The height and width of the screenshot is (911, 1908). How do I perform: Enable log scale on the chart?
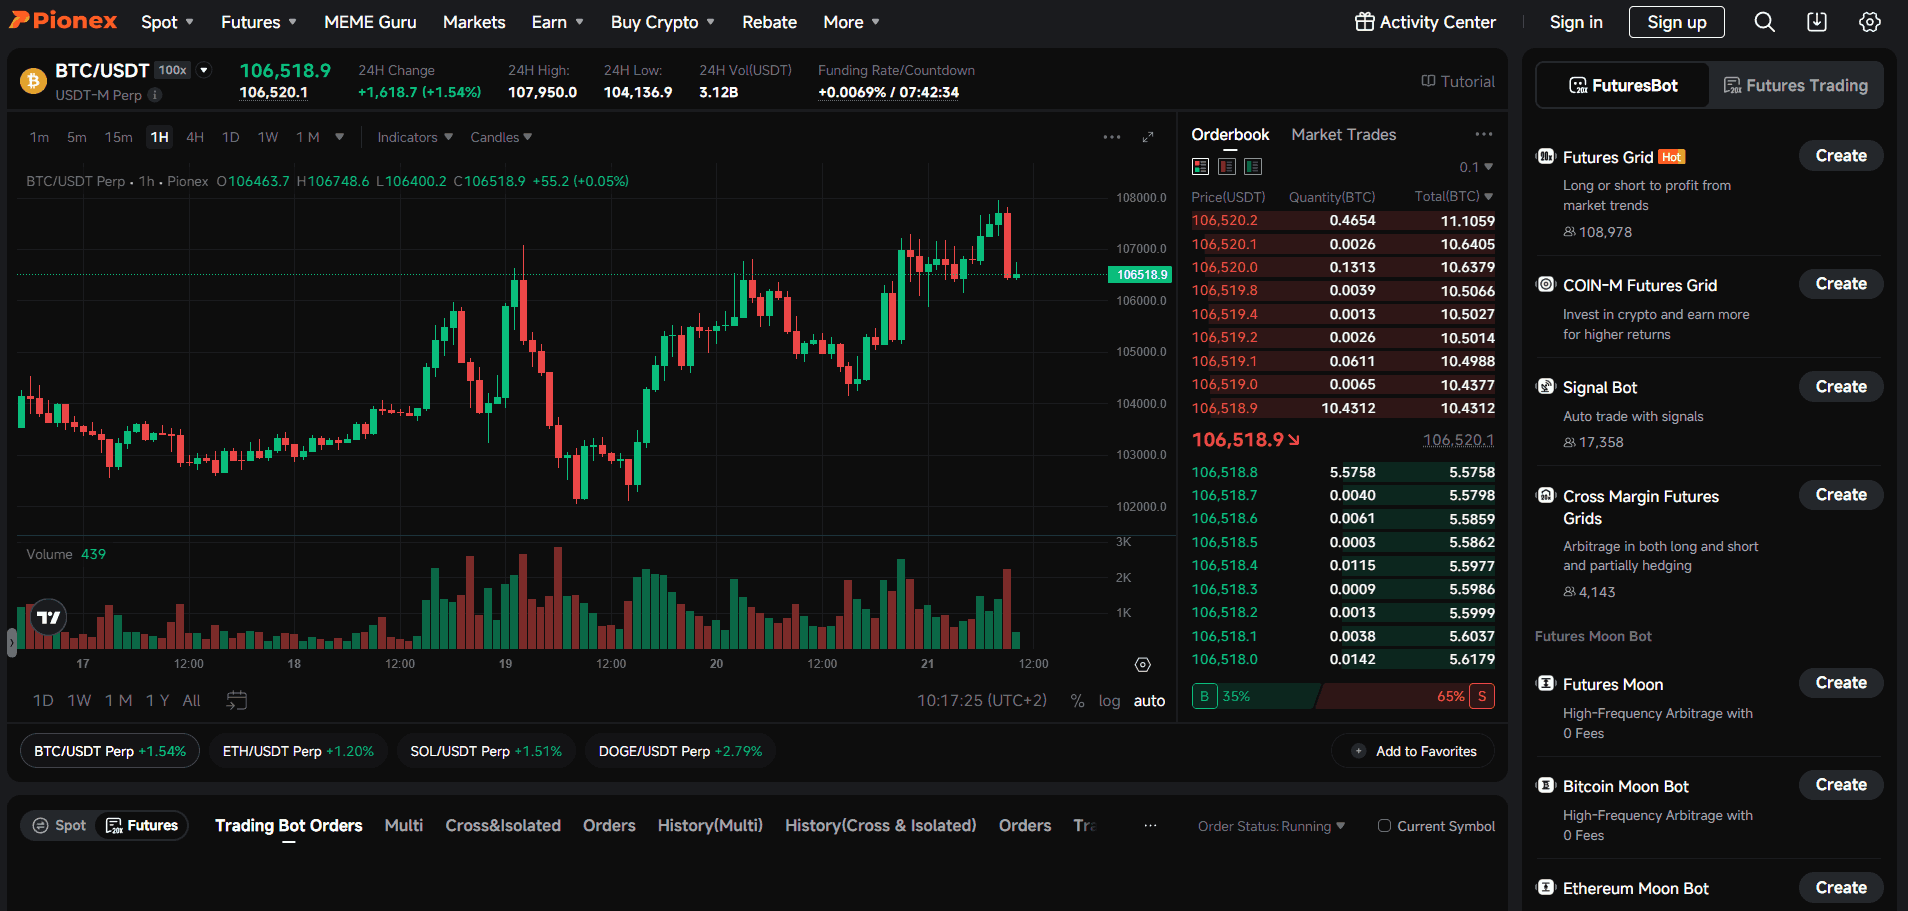1109,700
